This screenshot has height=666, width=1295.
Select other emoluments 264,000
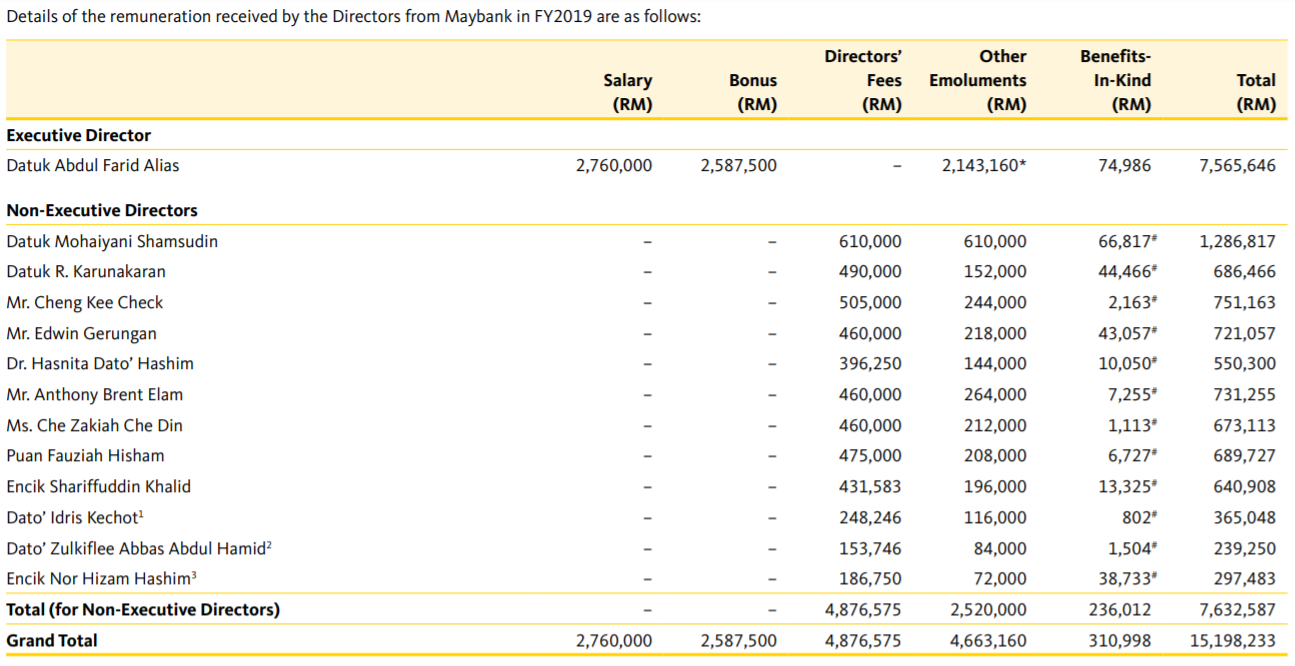[995, 394]
